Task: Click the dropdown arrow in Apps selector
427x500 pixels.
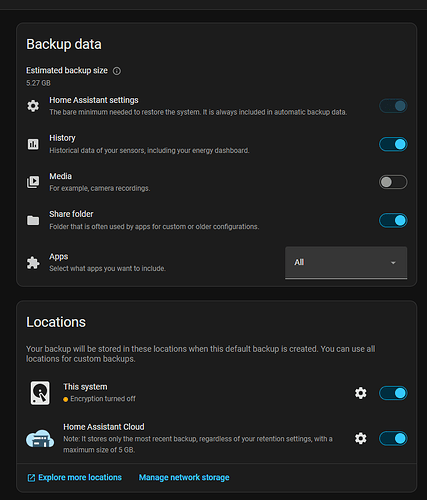Action: pyautogui.click(x=393, y=263)
